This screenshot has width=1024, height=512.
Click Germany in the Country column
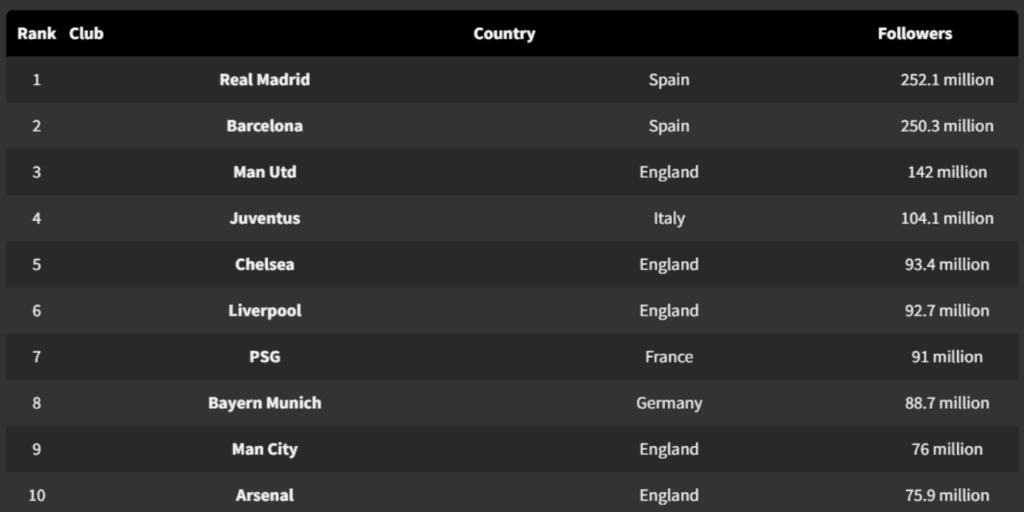point(668,403)
